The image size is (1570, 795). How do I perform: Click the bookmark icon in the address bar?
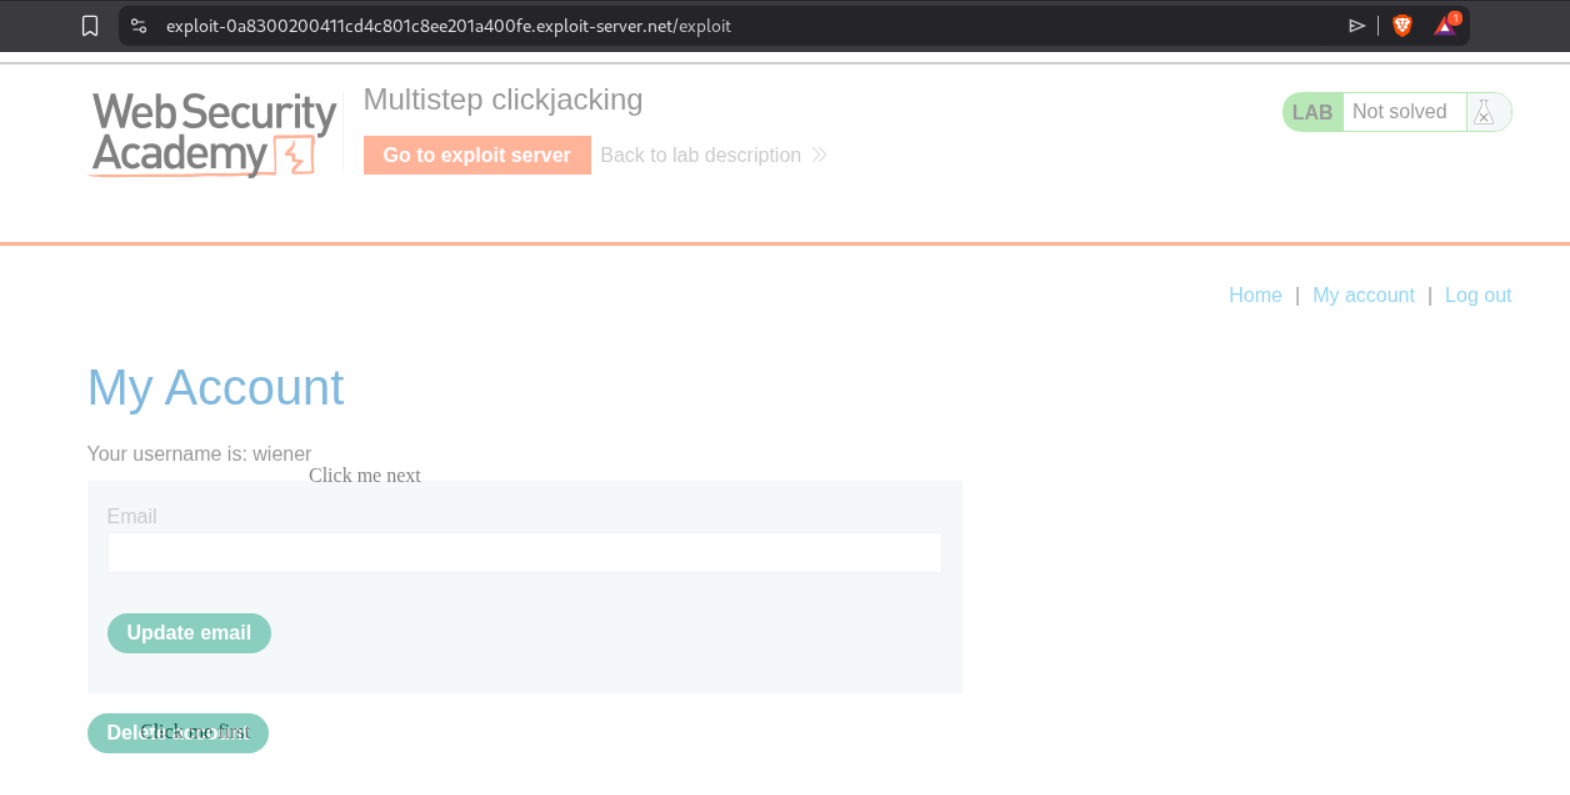(90, 26)
